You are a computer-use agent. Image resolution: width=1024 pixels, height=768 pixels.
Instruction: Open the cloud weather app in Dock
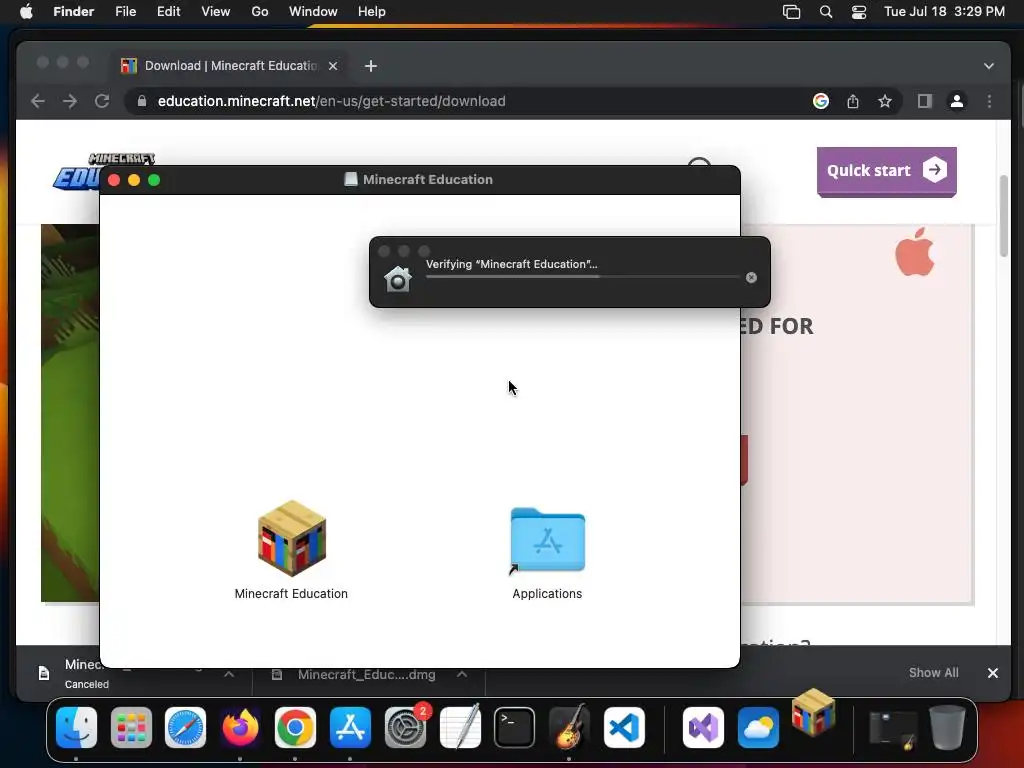click(x=758, y=727)
